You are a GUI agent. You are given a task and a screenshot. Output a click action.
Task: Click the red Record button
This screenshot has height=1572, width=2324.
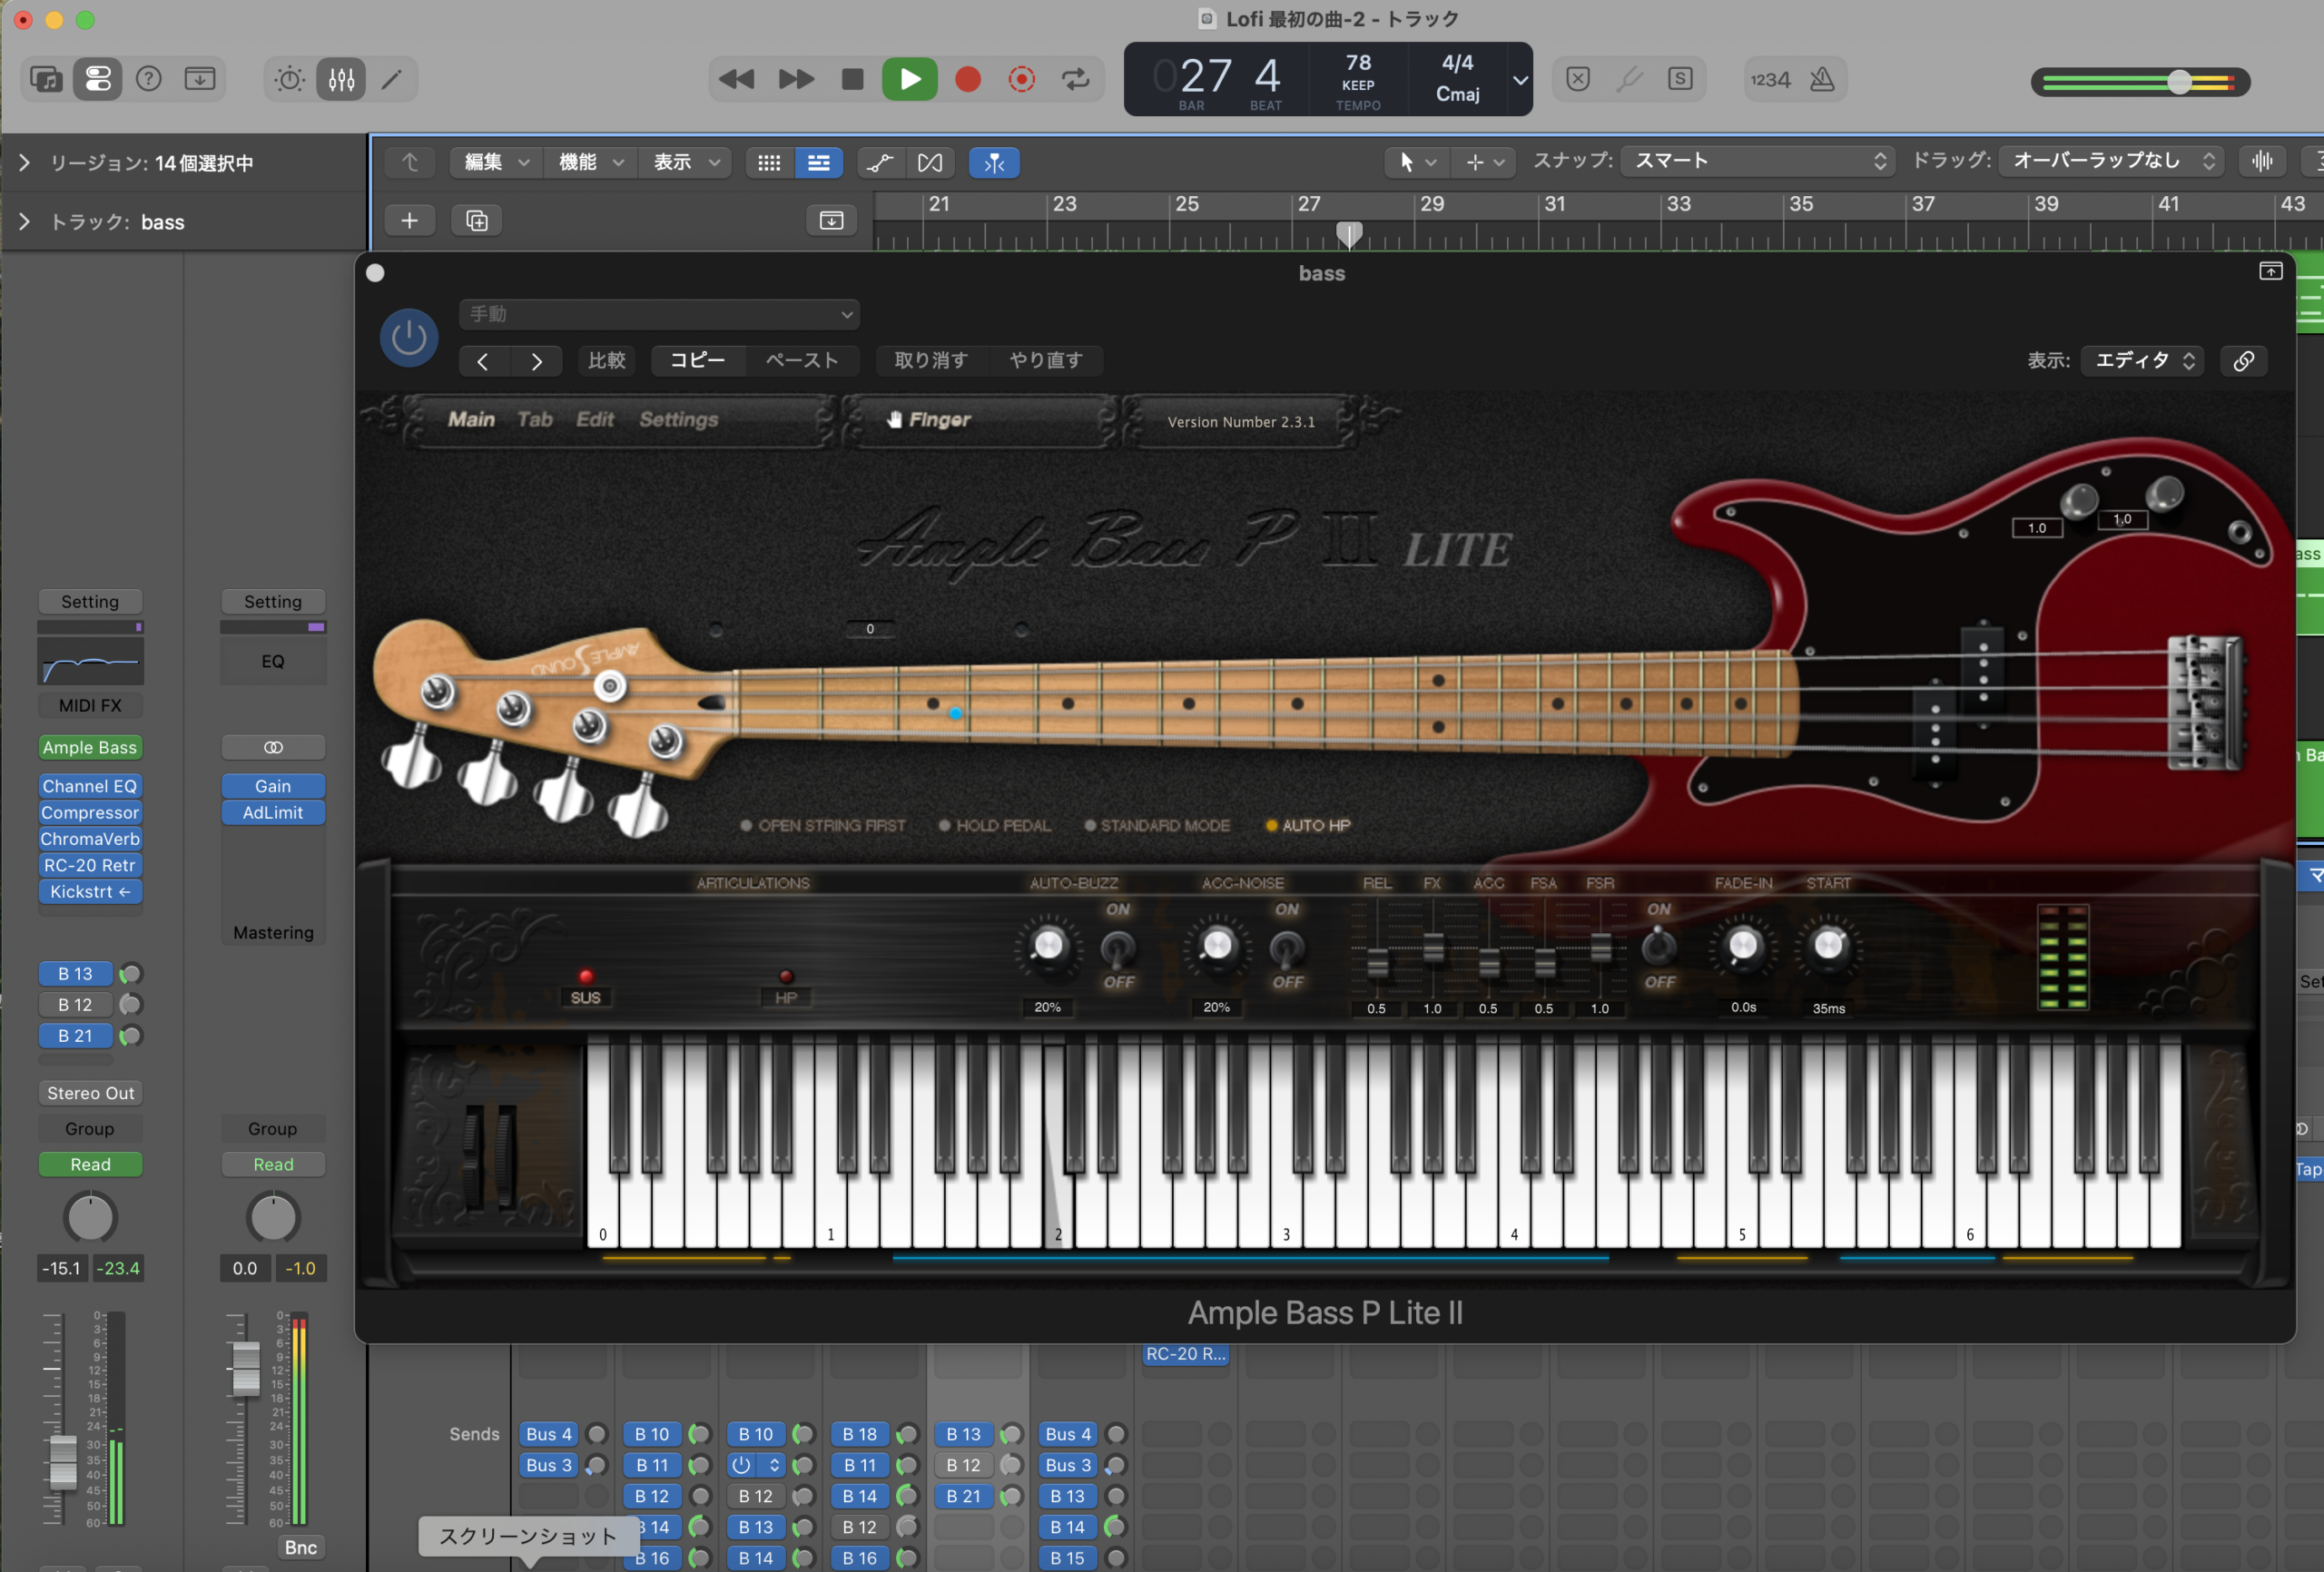(967, 79)
